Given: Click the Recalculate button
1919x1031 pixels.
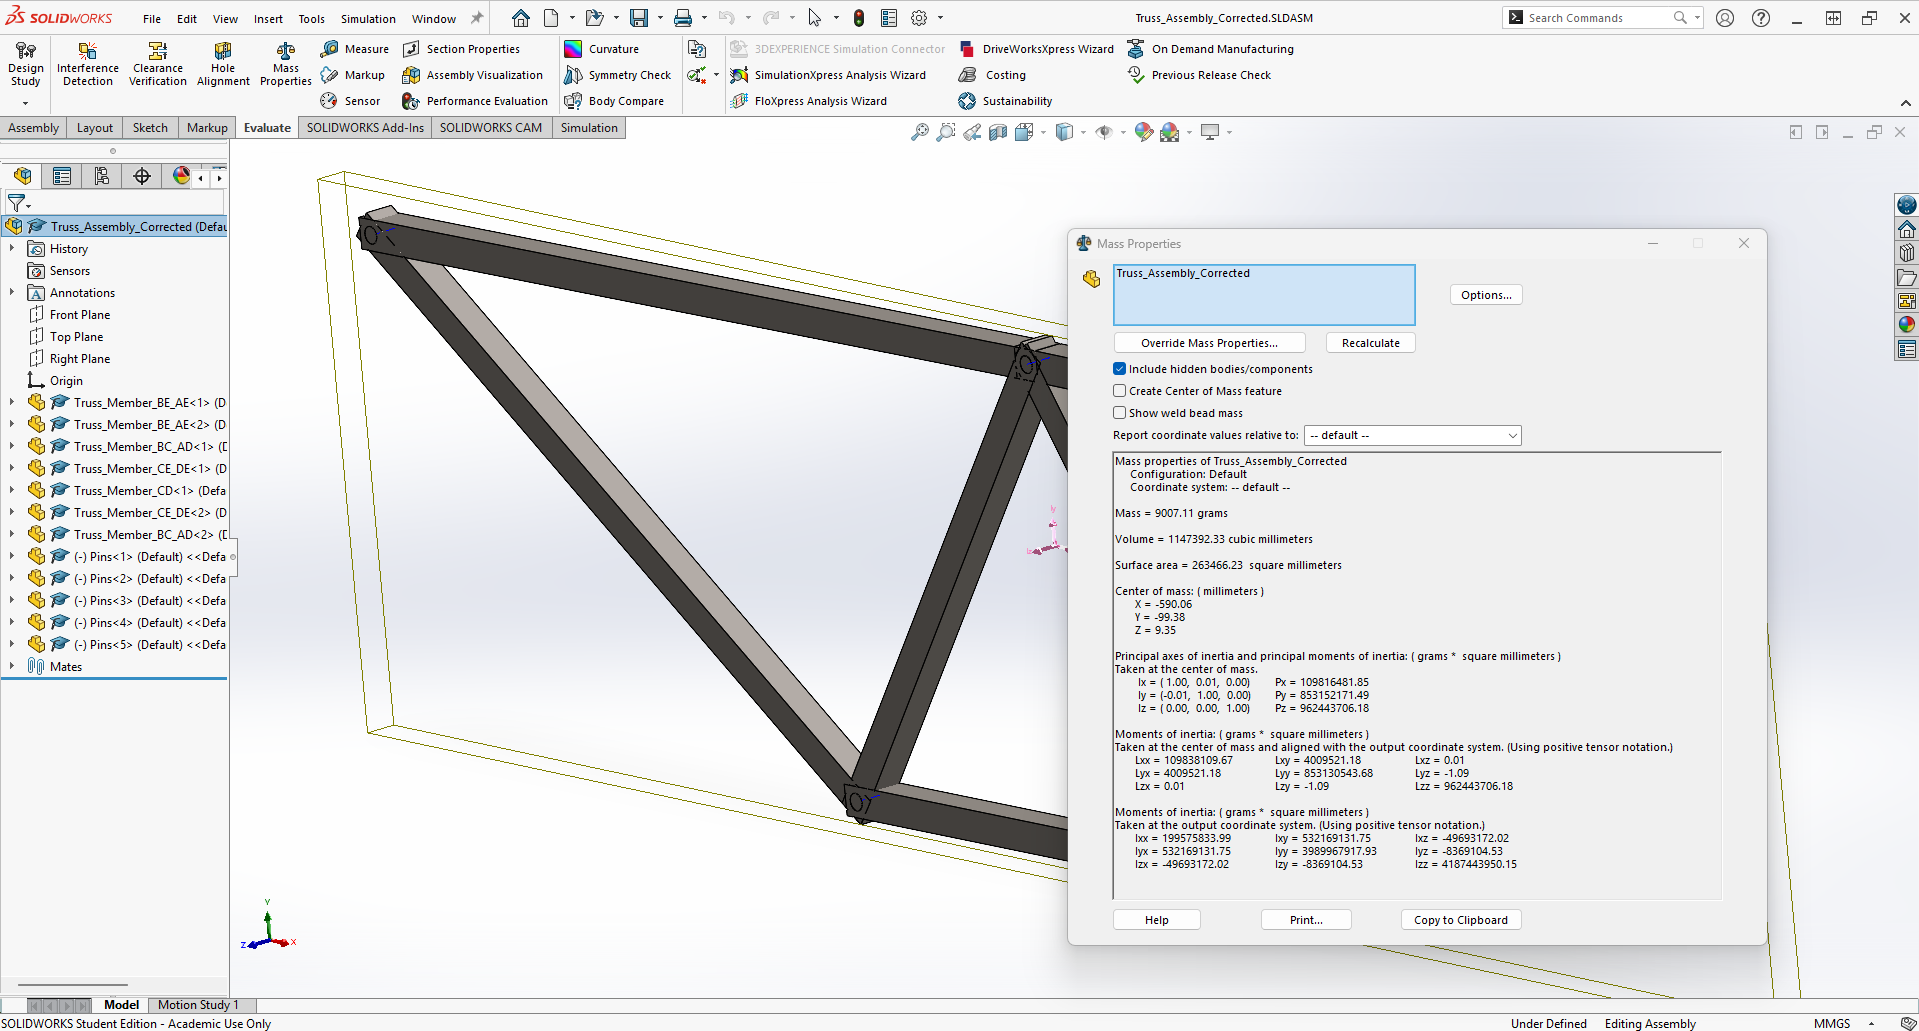Looking at the screenshot, I should [1371, 343].
